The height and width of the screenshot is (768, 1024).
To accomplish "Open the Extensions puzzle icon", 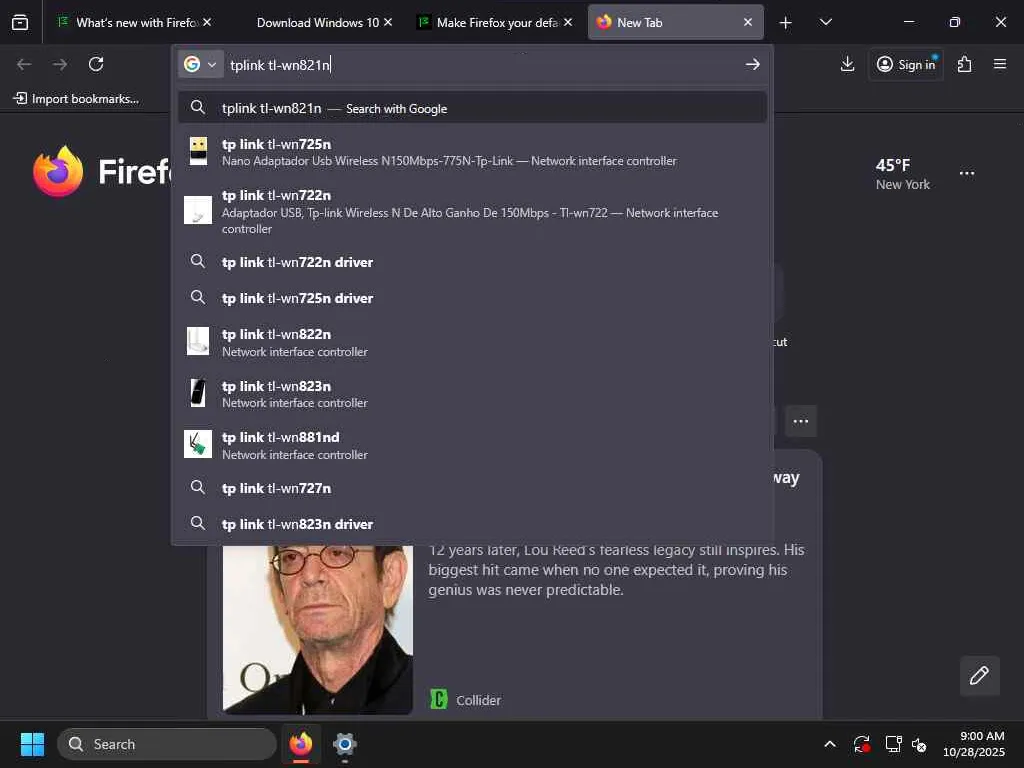I will 964,64.
